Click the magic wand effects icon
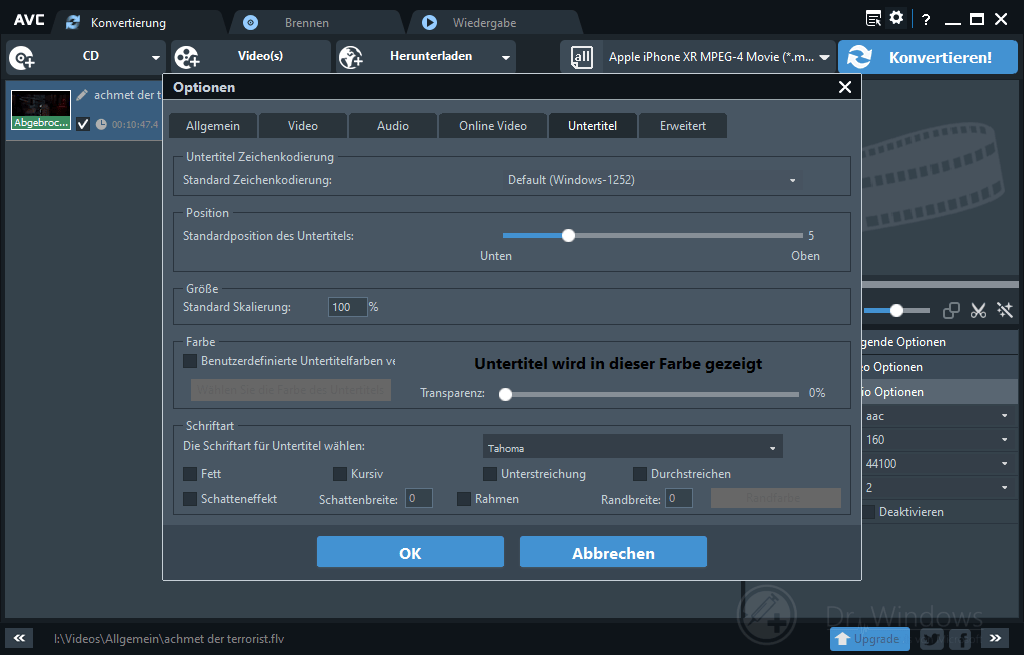Screen dimensions: 1024x655 [1005, 310]
